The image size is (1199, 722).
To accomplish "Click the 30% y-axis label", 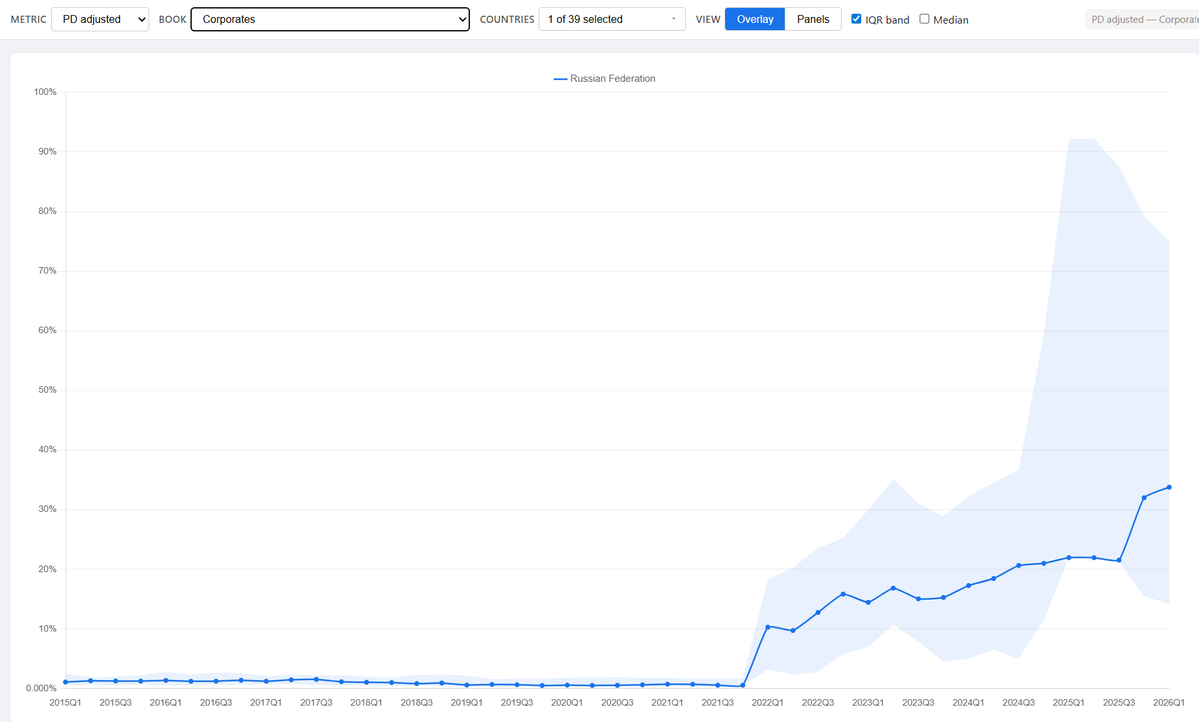I will point(47,509).
